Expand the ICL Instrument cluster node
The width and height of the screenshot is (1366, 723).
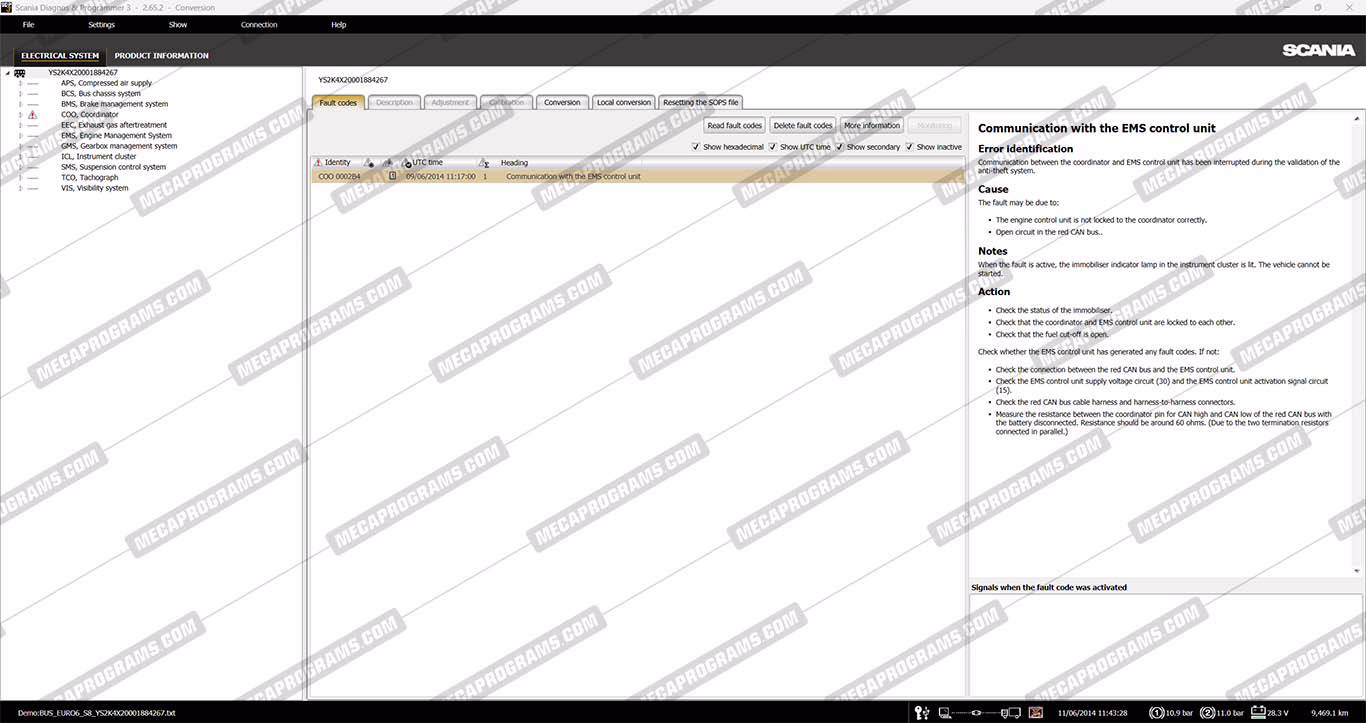click(x=20, y=157)
